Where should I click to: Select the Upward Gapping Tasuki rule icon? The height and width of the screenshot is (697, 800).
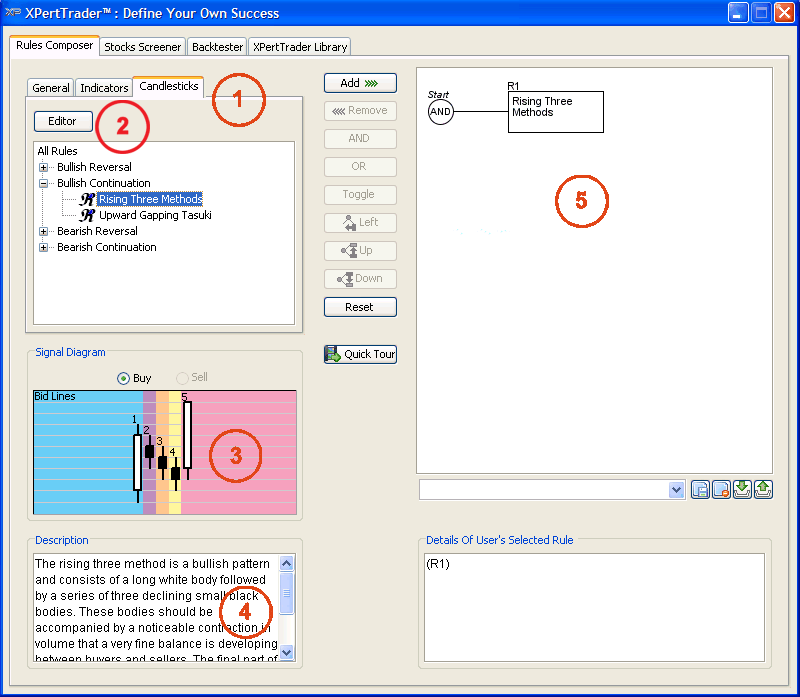tap(88, 215)
